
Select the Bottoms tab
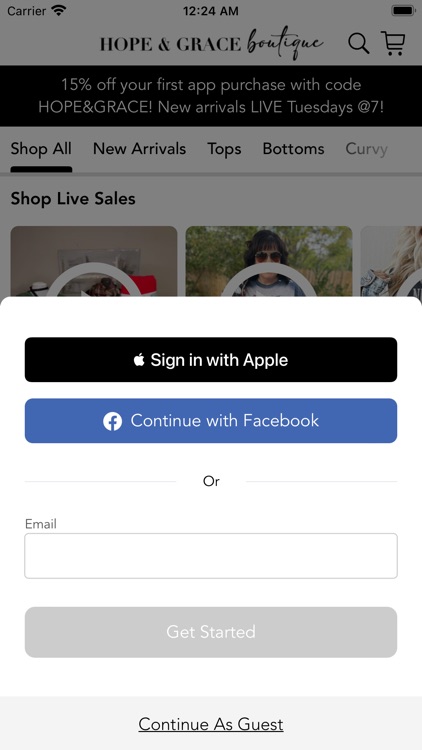point(293,149)
